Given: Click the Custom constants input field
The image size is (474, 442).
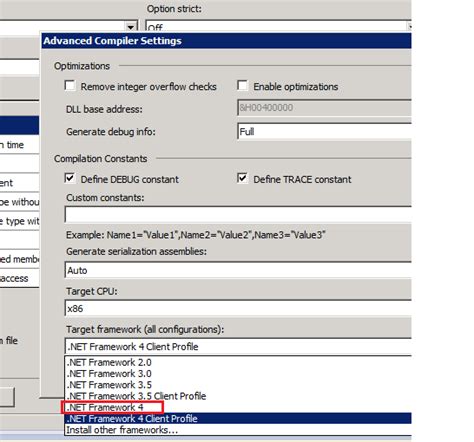Looking at the screenshot, I should click(x=238, y=214).
